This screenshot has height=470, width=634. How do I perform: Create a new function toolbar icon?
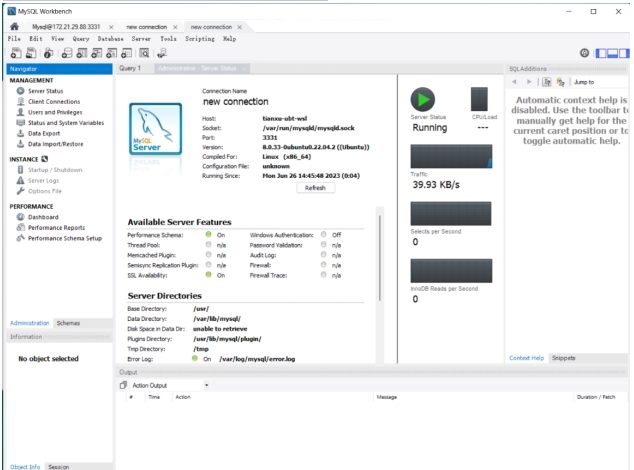(x=127, y=53)
